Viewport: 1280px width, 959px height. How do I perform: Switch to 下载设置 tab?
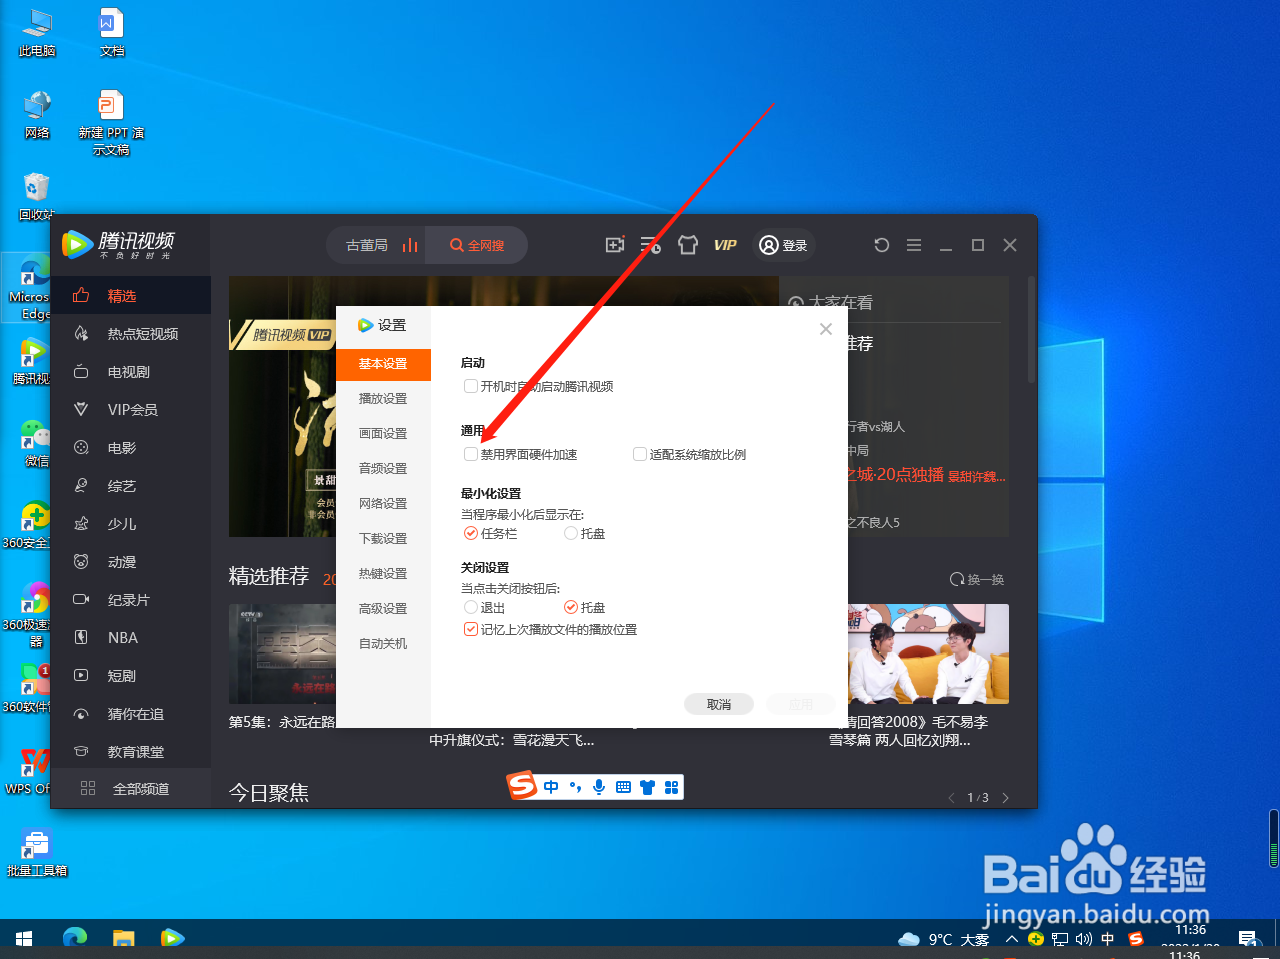tap(383, 539)
